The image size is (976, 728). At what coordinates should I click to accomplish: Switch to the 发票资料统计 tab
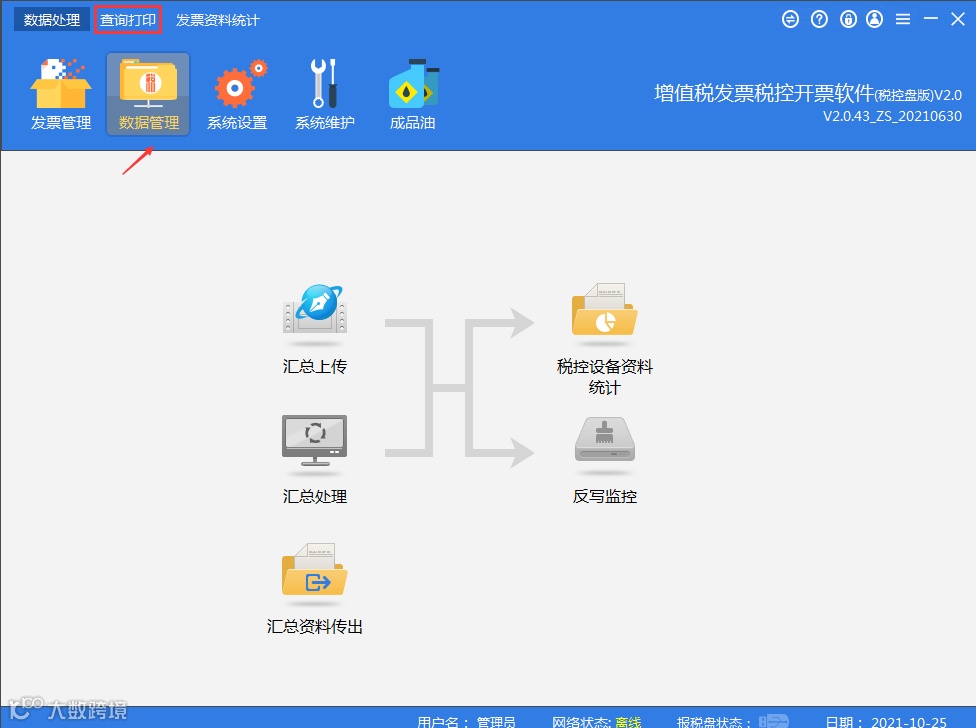pyautogui.click(x=217, y=20)
